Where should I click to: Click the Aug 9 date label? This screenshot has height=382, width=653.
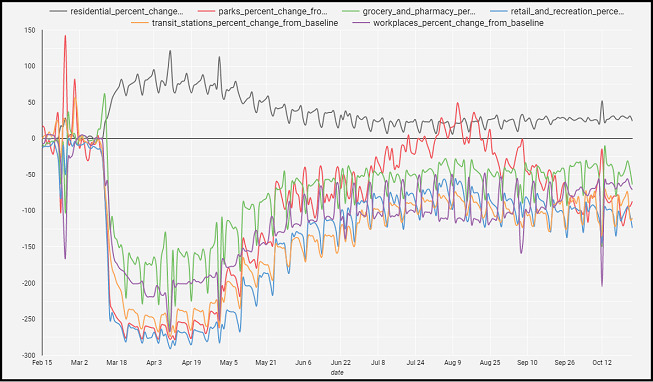pyautogui.click(x=453, y=363)
